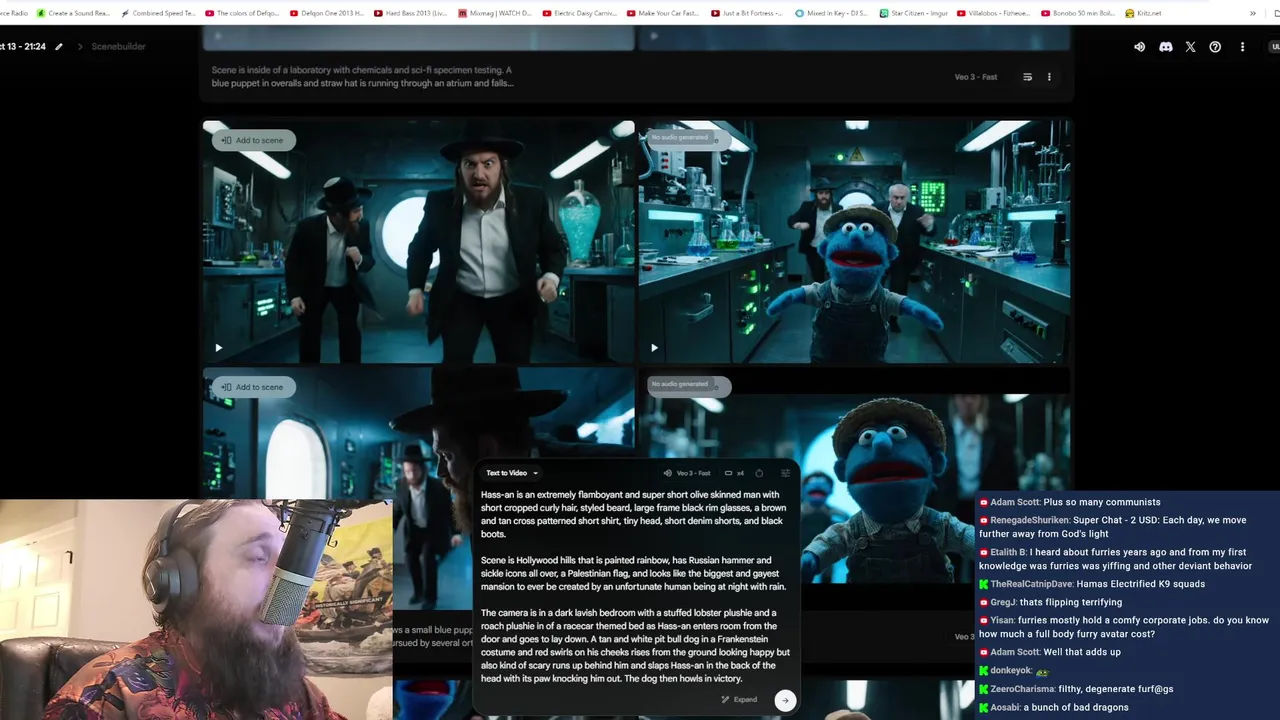1280x720 pixels.
Task: Click the reuse prompt icon beside Veo 3 - Fast
Action: click(x=1027, y=77)
